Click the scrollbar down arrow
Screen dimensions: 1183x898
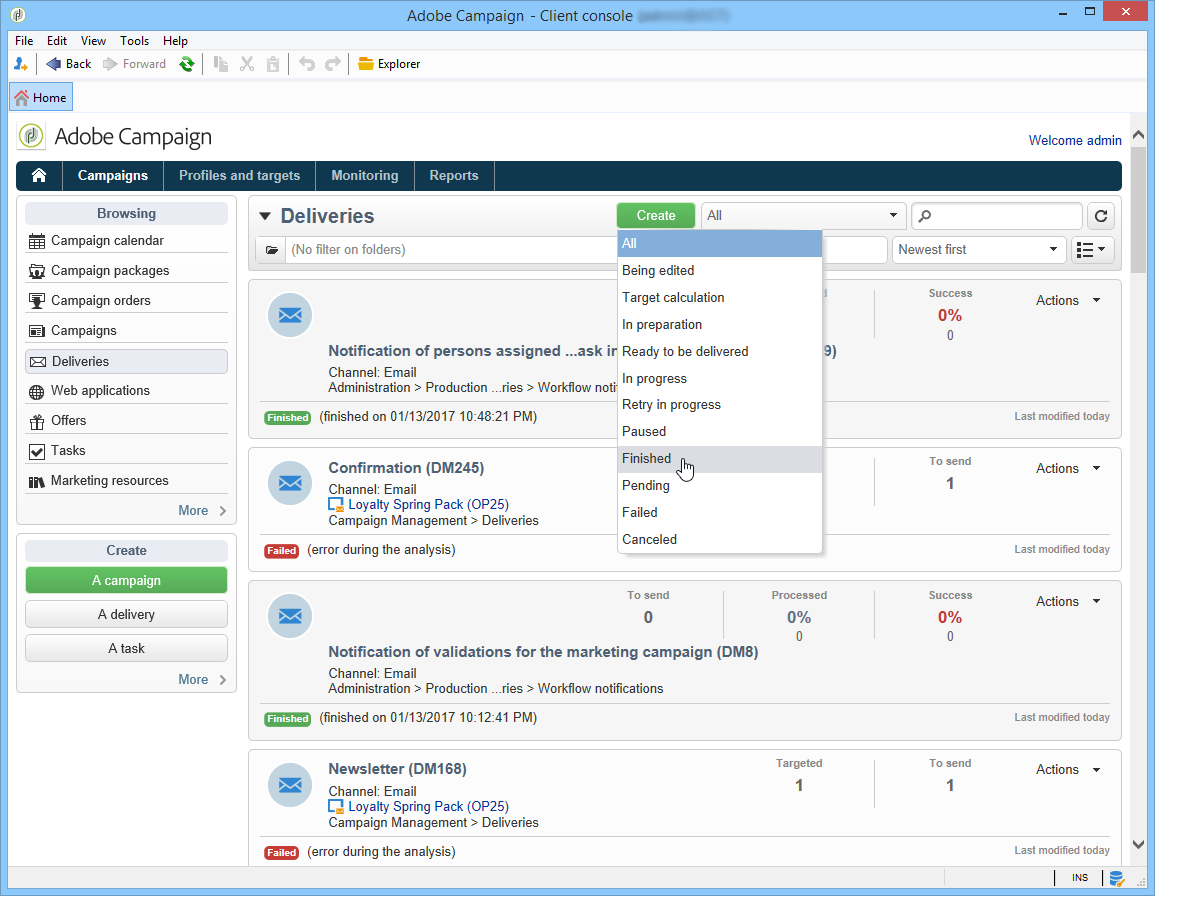pyautogui.click(x=1138, y=845)
